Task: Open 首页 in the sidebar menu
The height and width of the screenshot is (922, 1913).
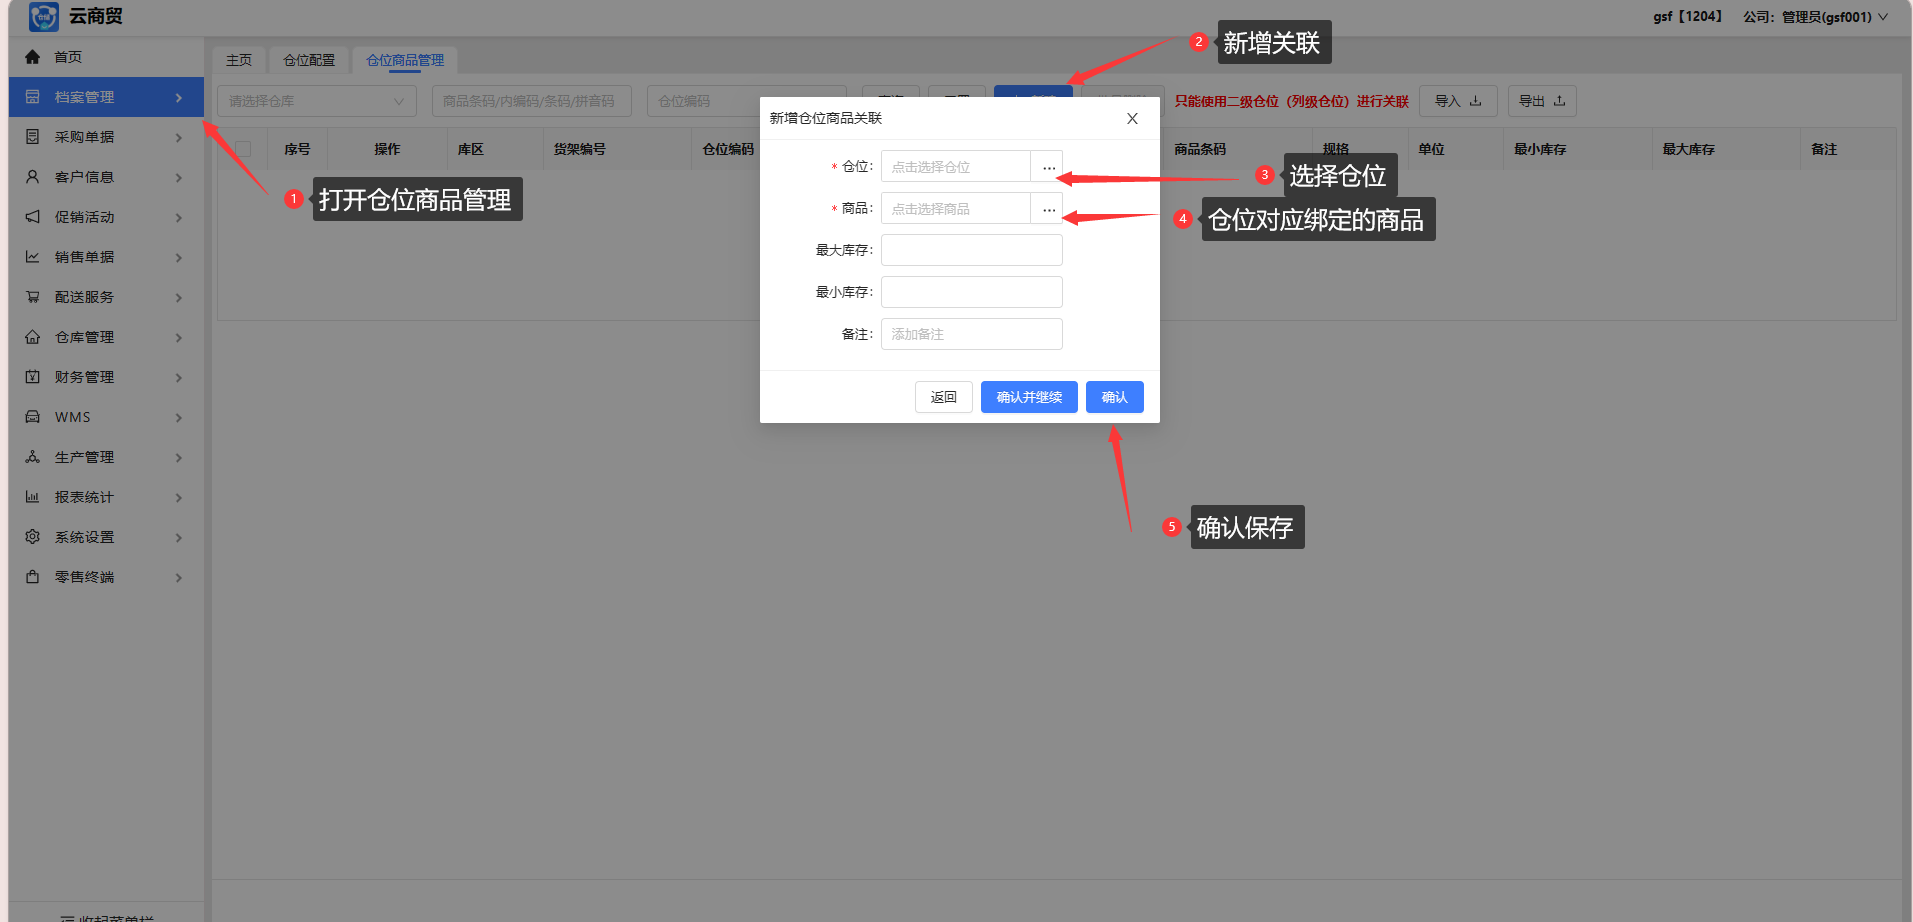Action: click(106, 57)
